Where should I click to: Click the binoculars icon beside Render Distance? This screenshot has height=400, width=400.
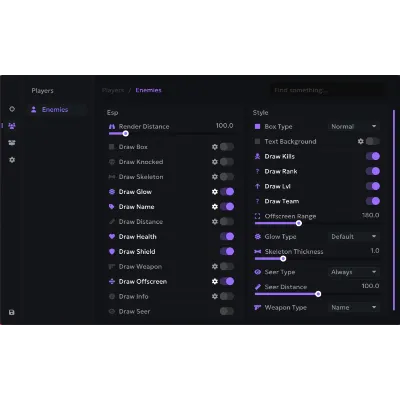pos(112,127)
